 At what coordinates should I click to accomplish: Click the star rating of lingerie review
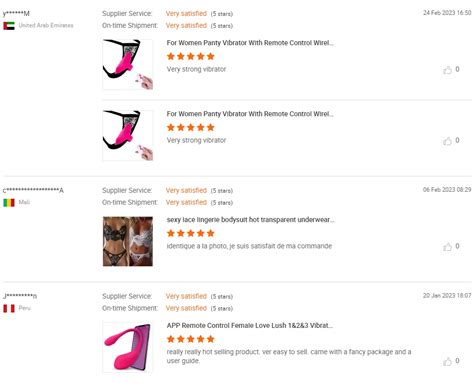(191, 233)
